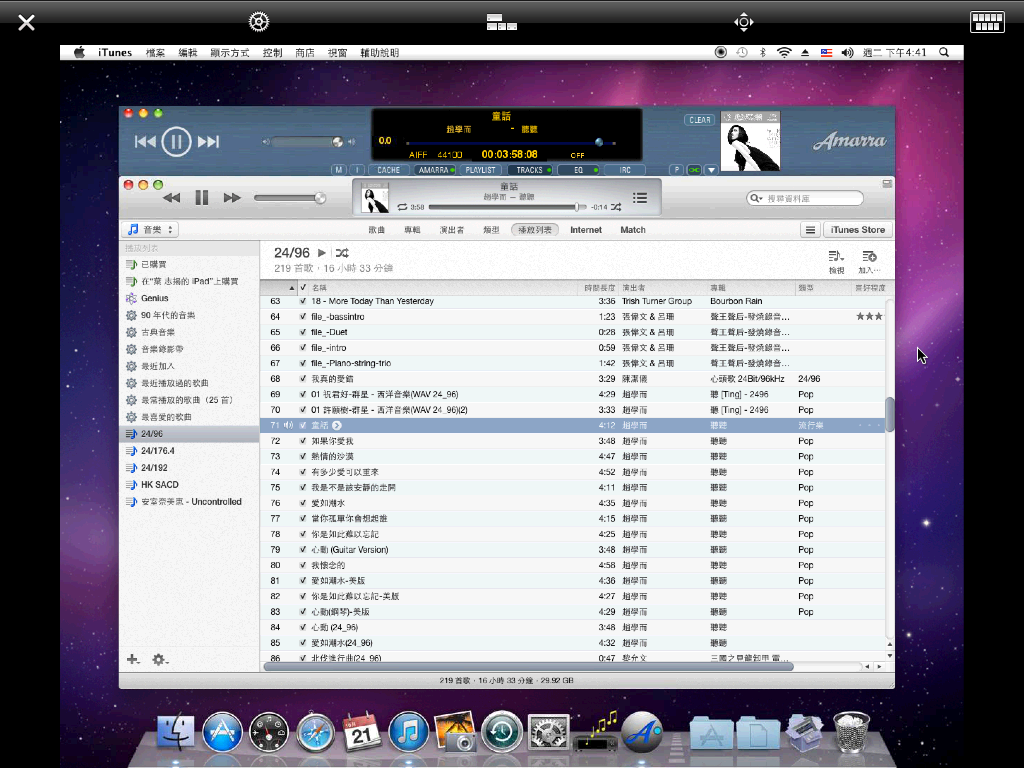The width and height of the screenshot is (1024, 768).
Task: Open the 檔案 menu
Action: pyautogui.click(x=155, y=52)
